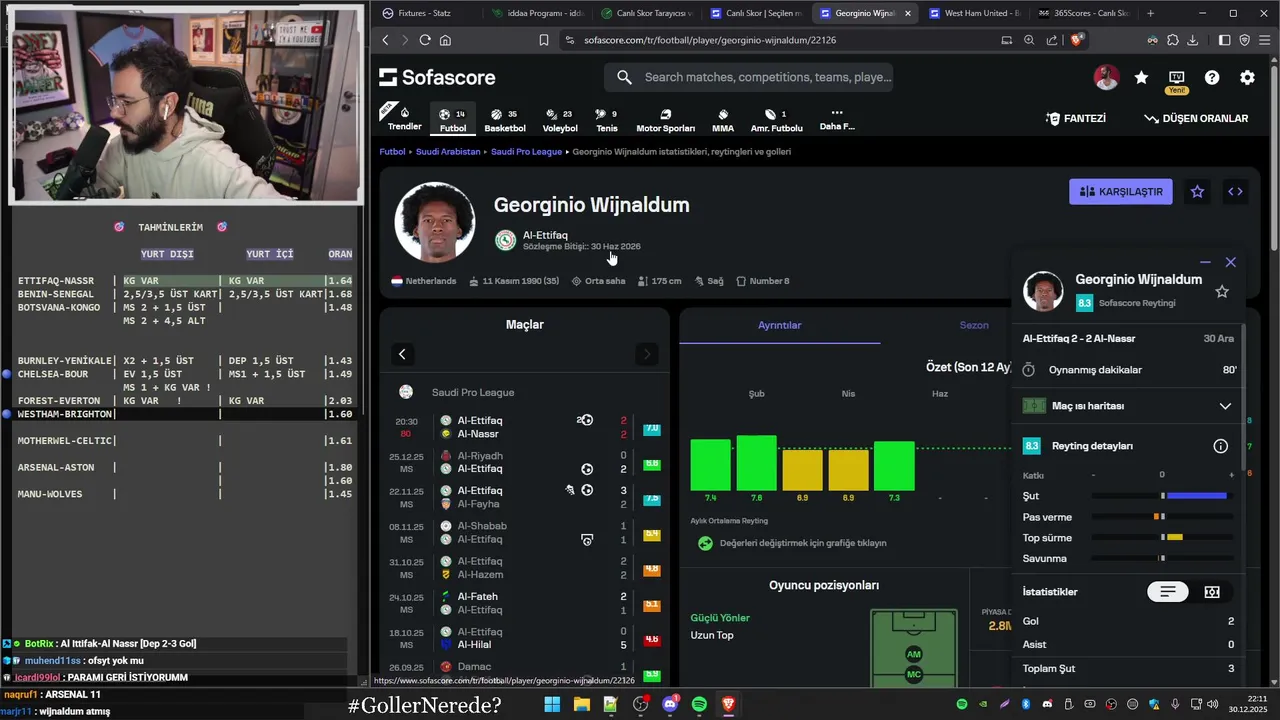
Task: Switch to the Sezon tab
Action: point(974,325)
